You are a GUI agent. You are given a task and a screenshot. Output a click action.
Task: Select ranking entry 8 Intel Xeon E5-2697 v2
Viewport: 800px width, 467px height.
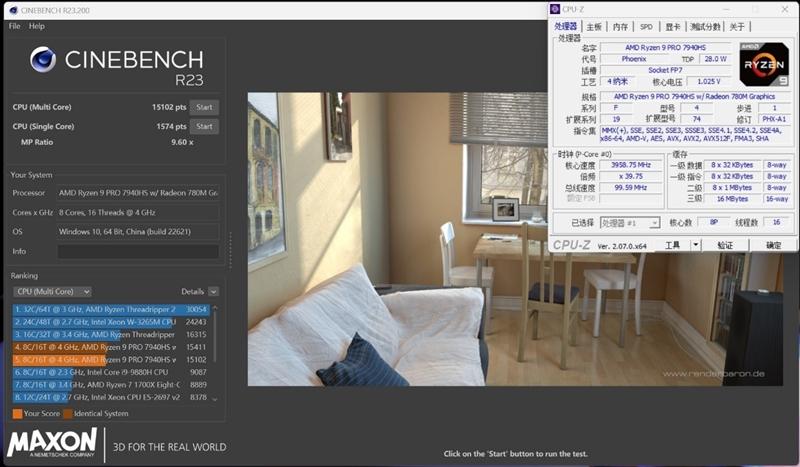tap(111, 397)
